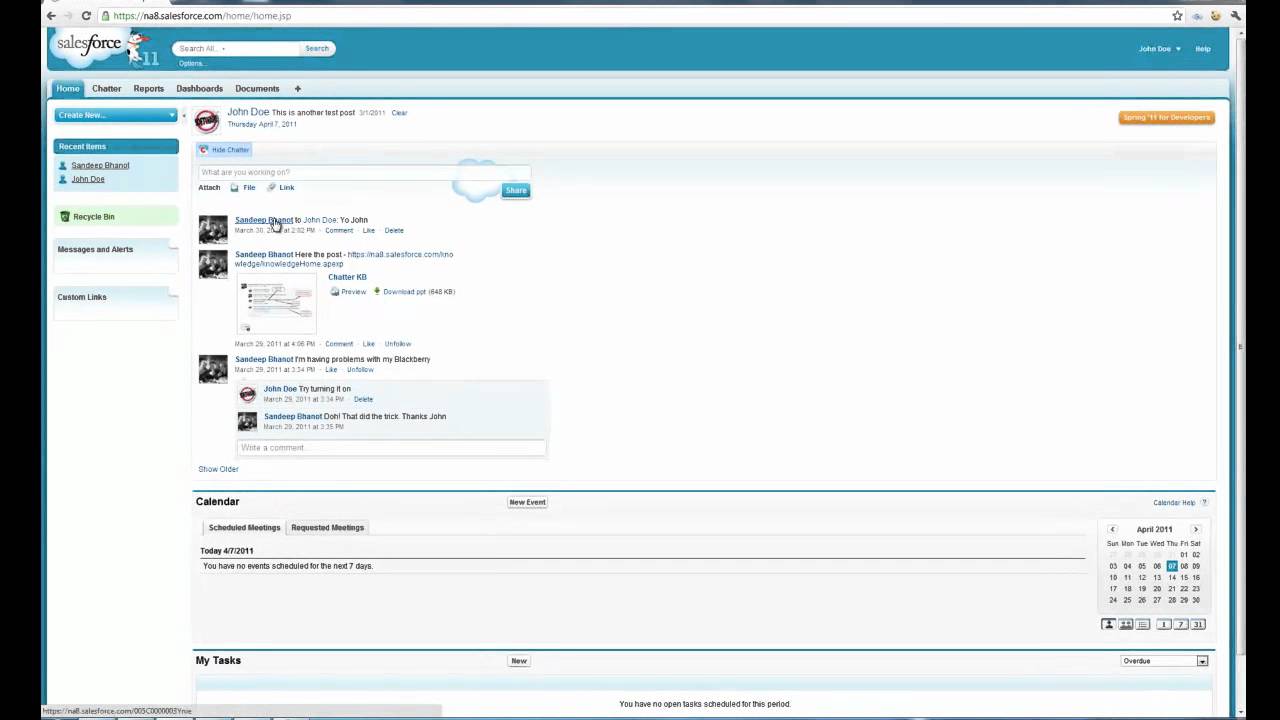Click the Hide Chatter heart icon
1280x720 pixels.
tap(204, 150)
